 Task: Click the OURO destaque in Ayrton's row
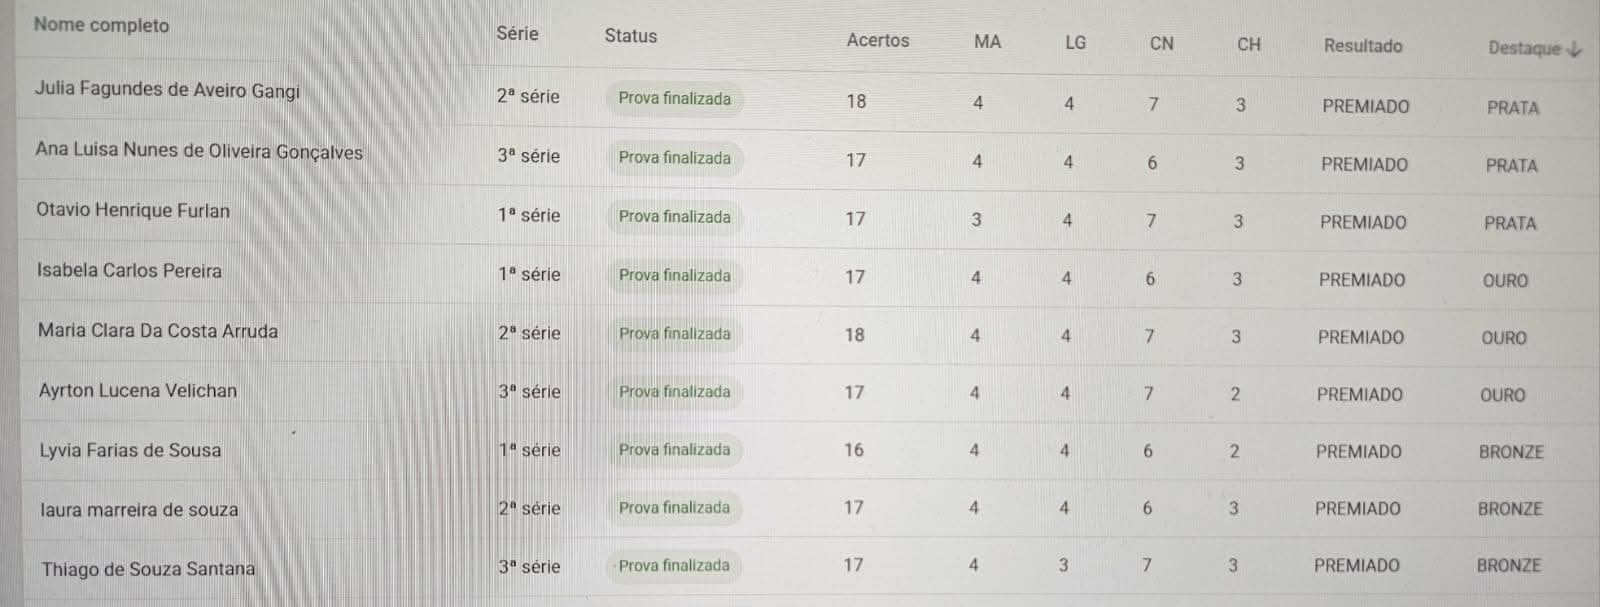point(1502,395)
